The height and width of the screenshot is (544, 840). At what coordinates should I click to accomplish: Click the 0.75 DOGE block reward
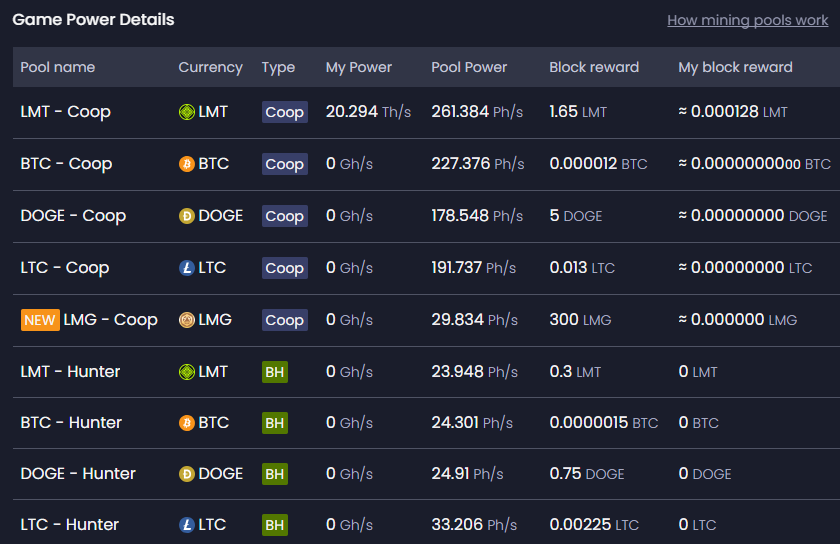587,474
